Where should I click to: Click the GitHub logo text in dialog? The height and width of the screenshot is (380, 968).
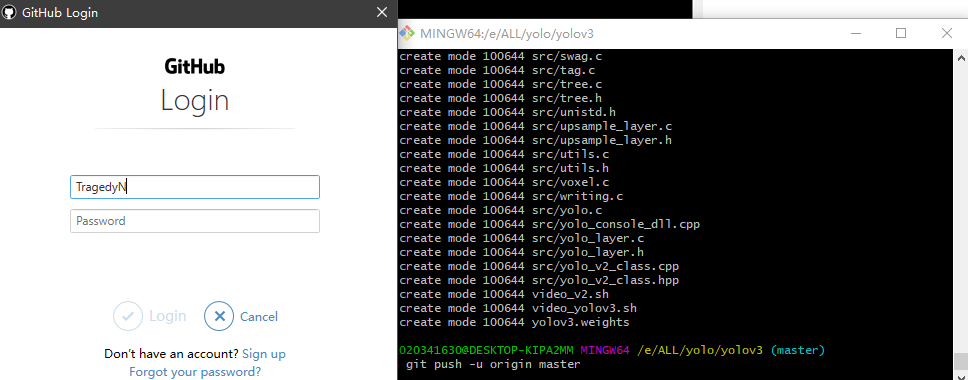click(x=195, y=66)
